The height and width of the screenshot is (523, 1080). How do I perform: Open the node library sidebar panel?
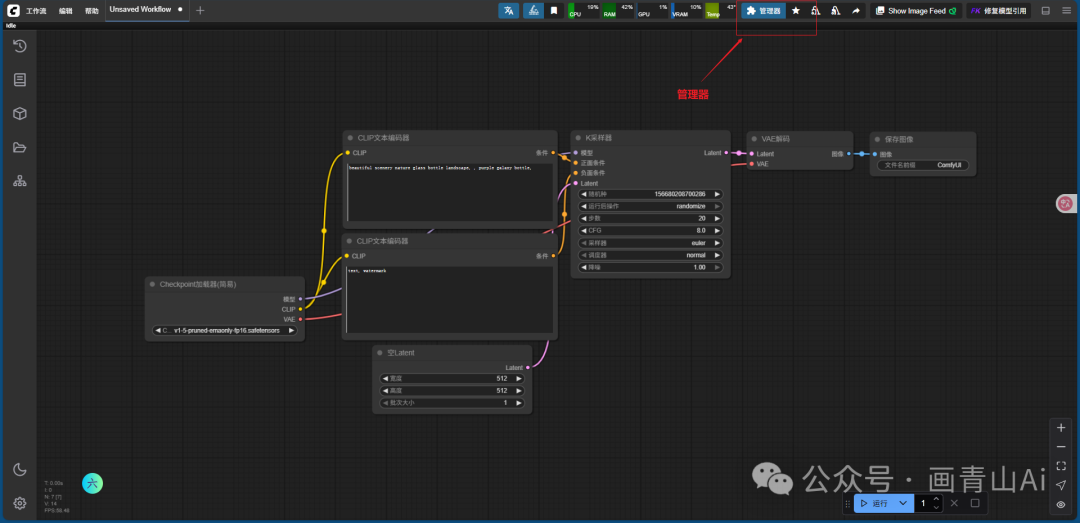pyautogui.click(x=19, y=80)
